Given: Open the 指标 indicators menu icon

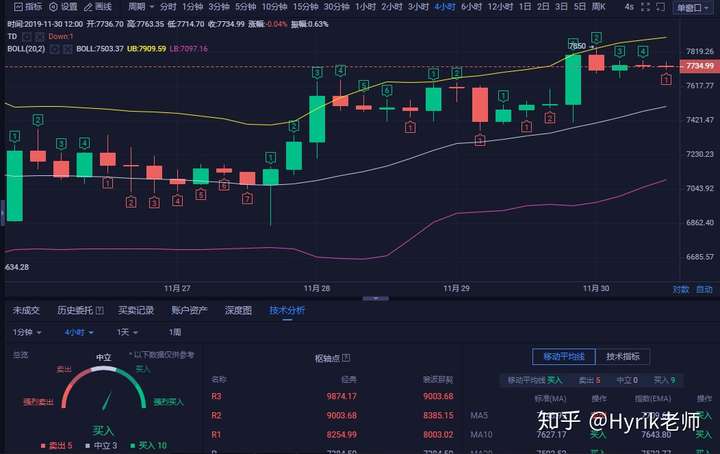Looking at the screenshot, I should [18, 6].
